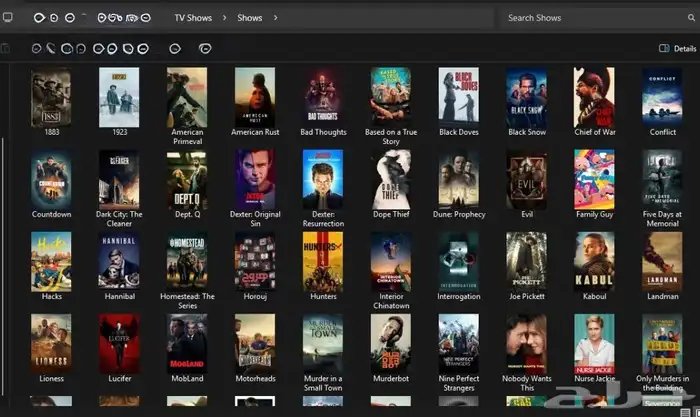Select the 'Hacks' title label
This screenshot has width=700, height=417.
(51, 296)
